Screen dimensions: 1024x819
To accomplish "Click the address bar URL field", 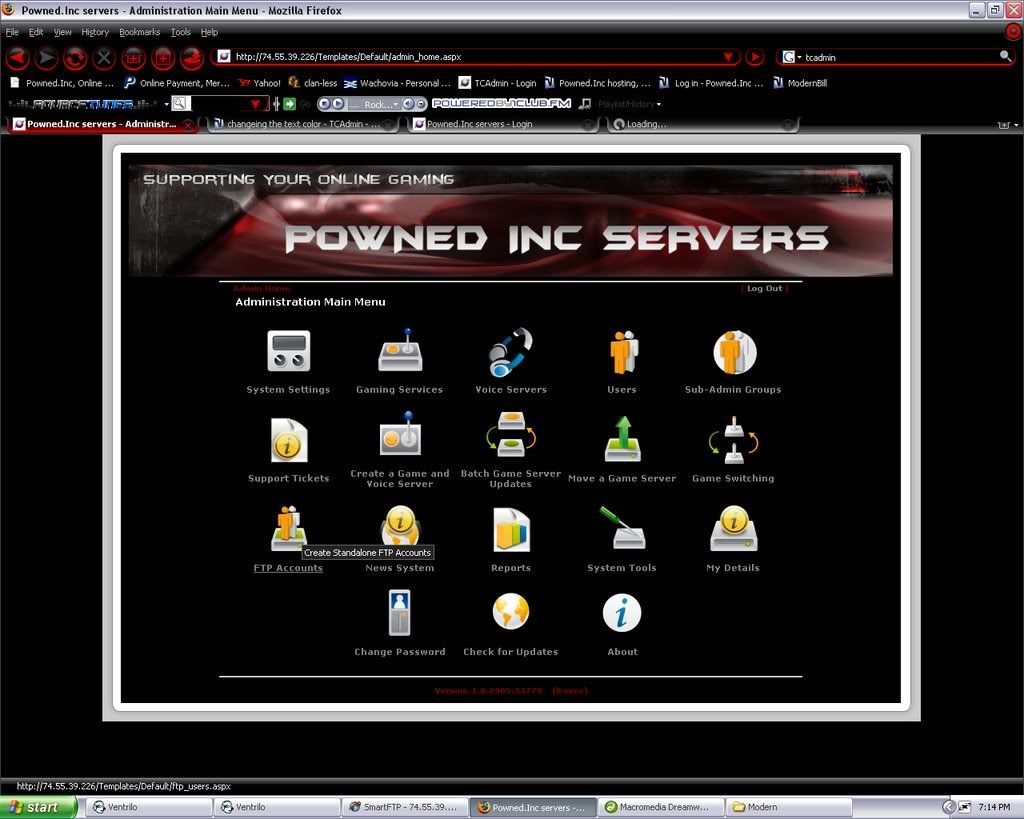I will click(x=470, y=57).
